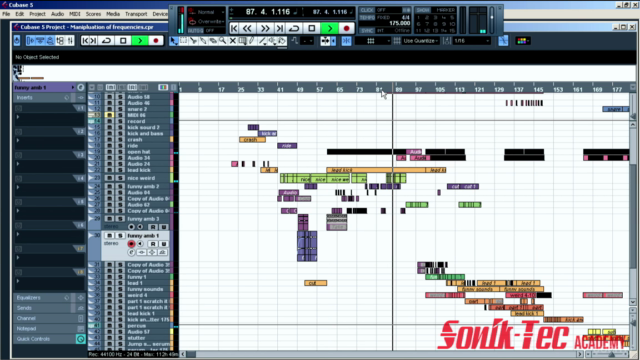This screenshot has width=640, height=360.
Task: Select the Zoom magnifier tool
Action: pos(223,41)
